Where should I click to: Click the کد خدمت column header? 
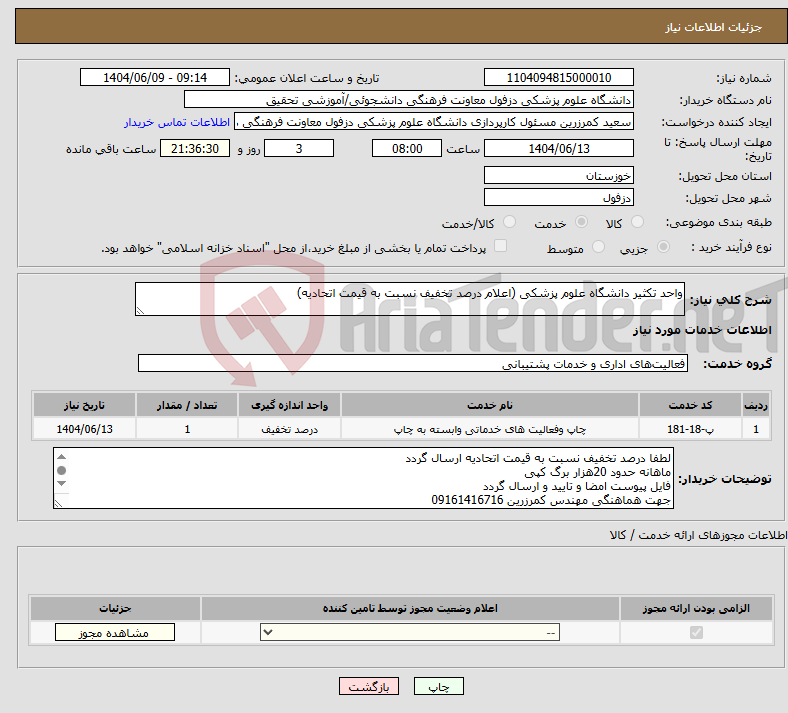point(690,405)
